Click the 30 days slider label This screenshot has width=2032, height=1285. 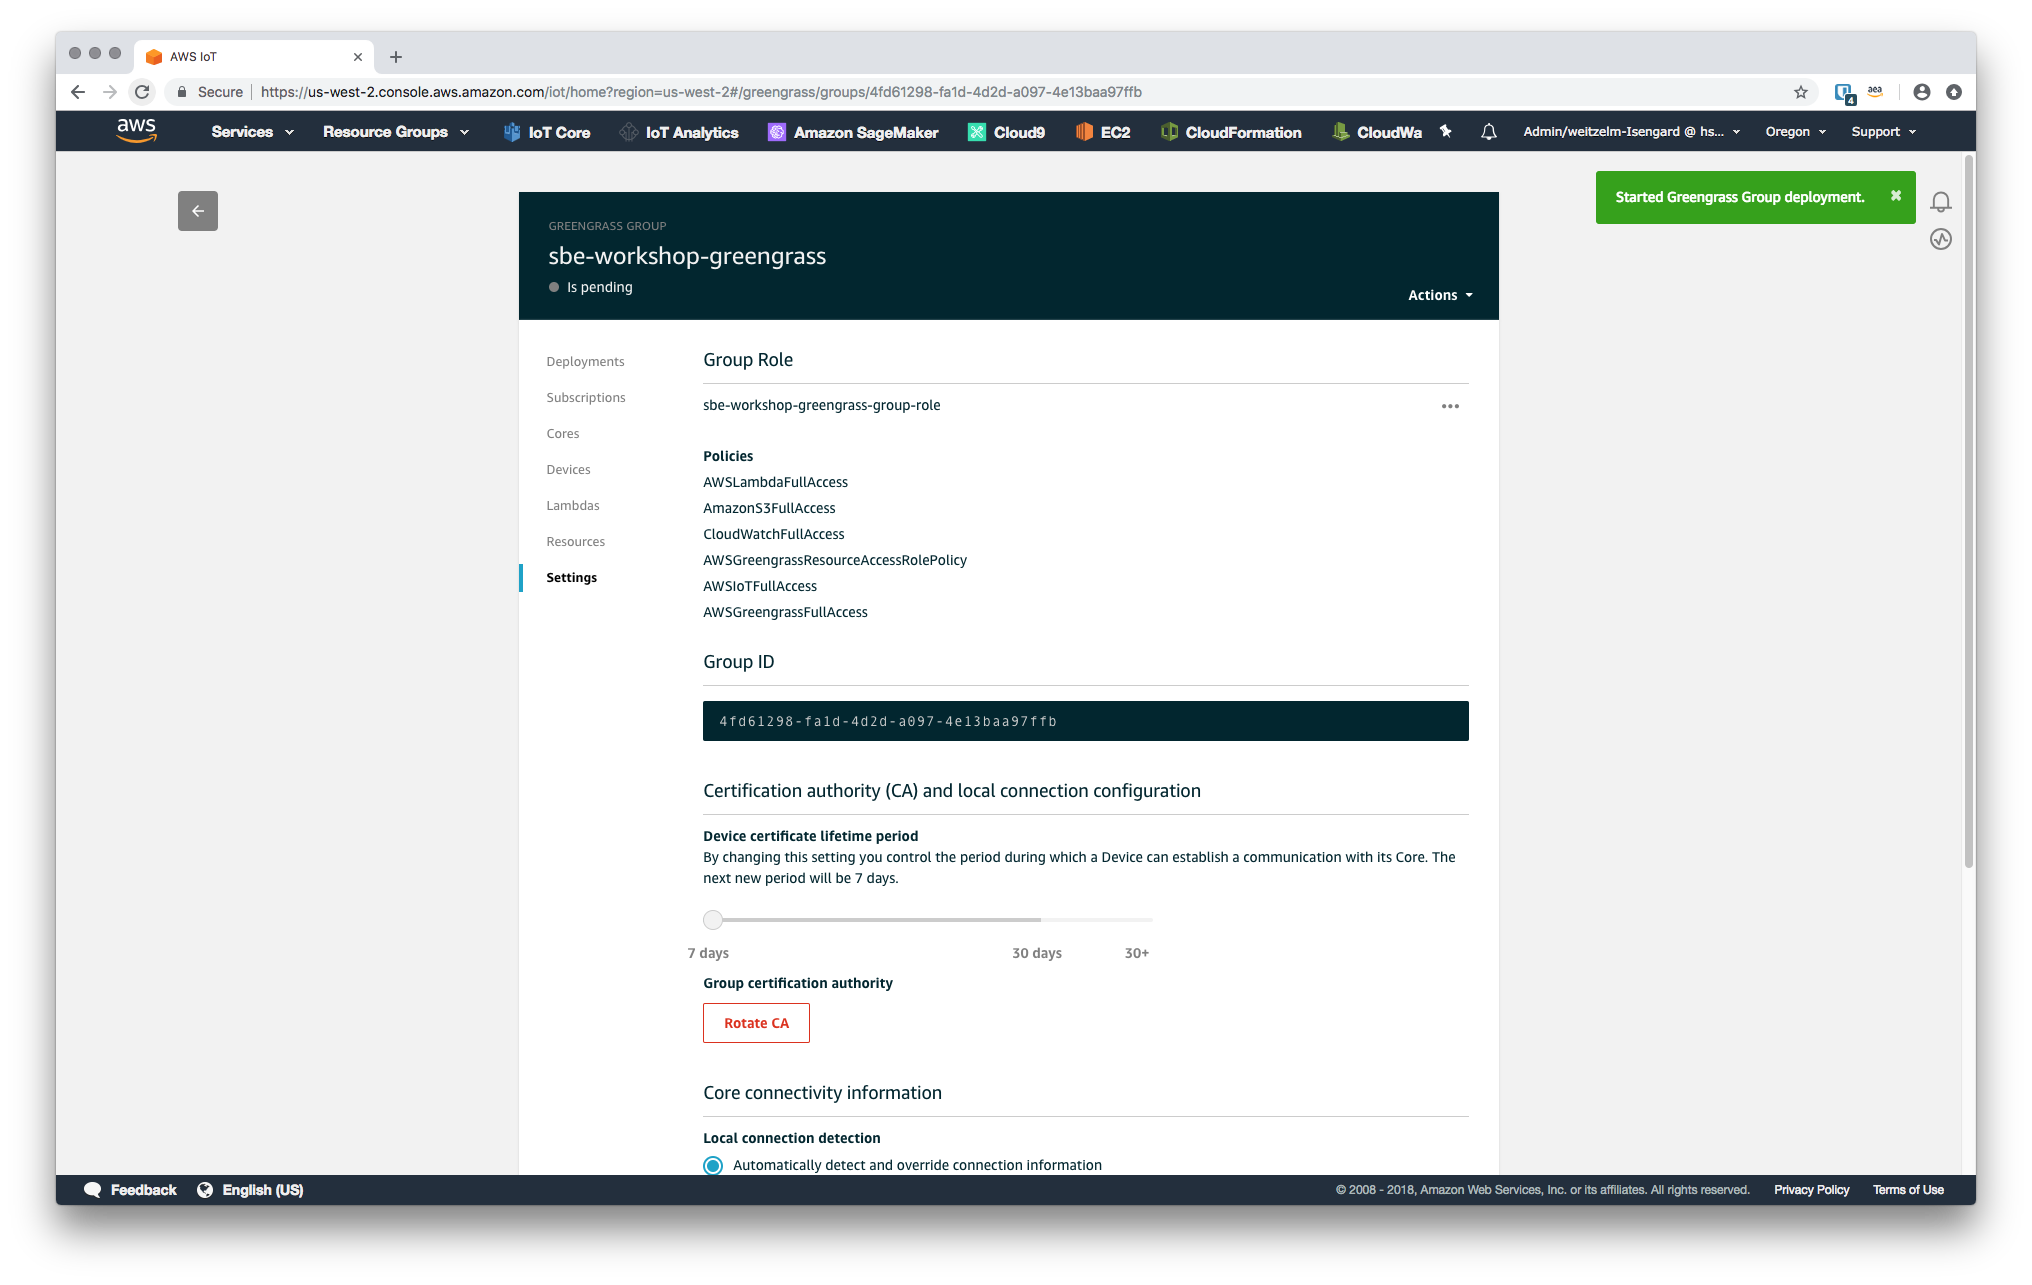click(x=1037, y=953)
